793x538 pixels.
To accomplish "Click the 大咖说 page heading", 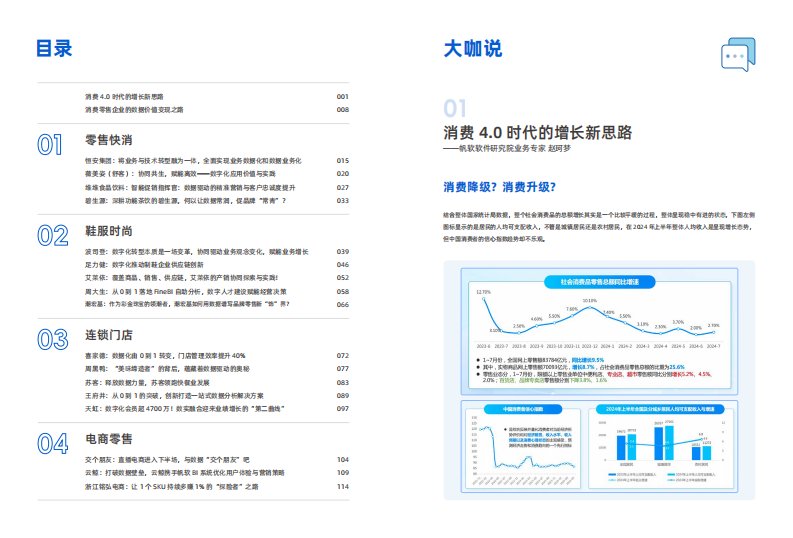I will point(473,49).
